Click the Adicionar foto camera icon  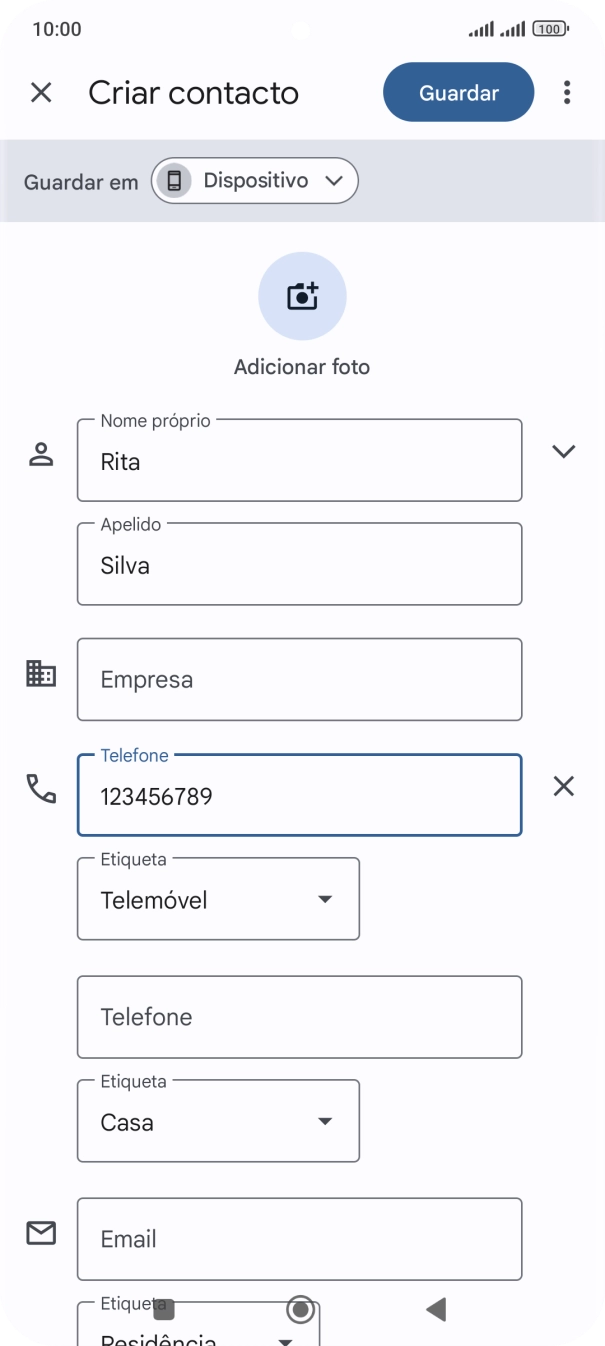coord(302,296)
